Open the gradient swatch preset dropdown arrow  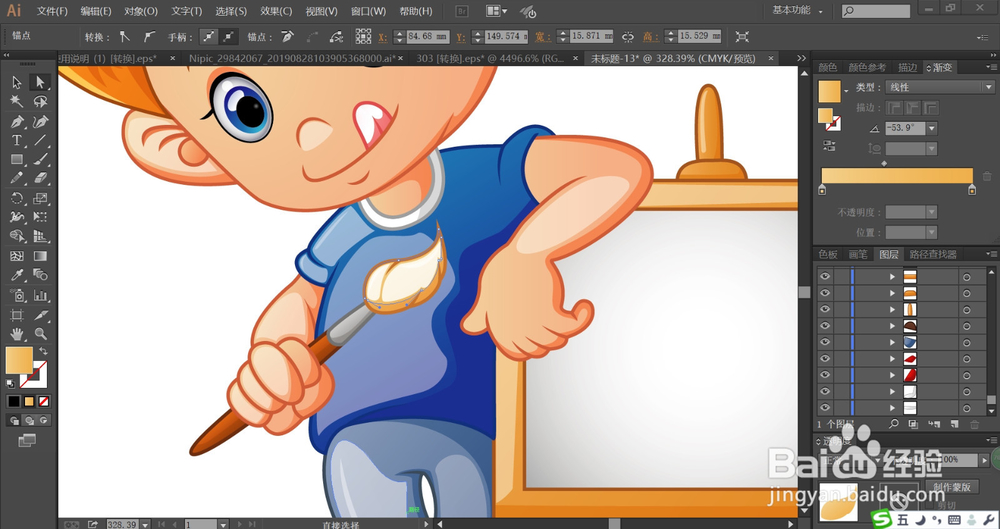tap(846, 91)
